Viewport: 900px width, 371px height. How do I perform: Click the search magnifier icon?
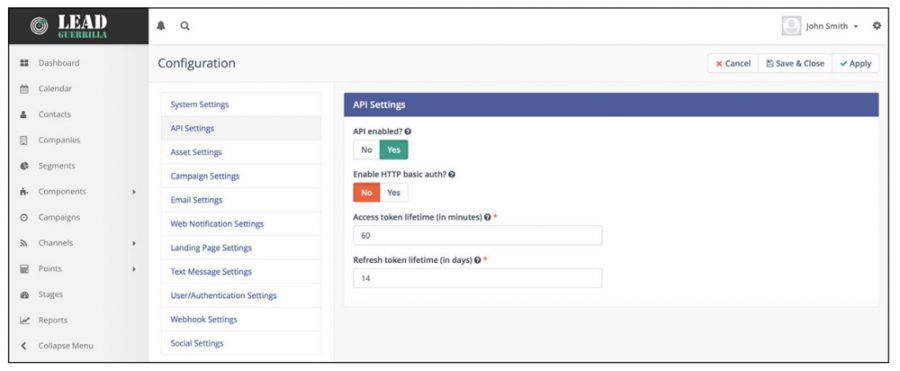coord(185,26)
